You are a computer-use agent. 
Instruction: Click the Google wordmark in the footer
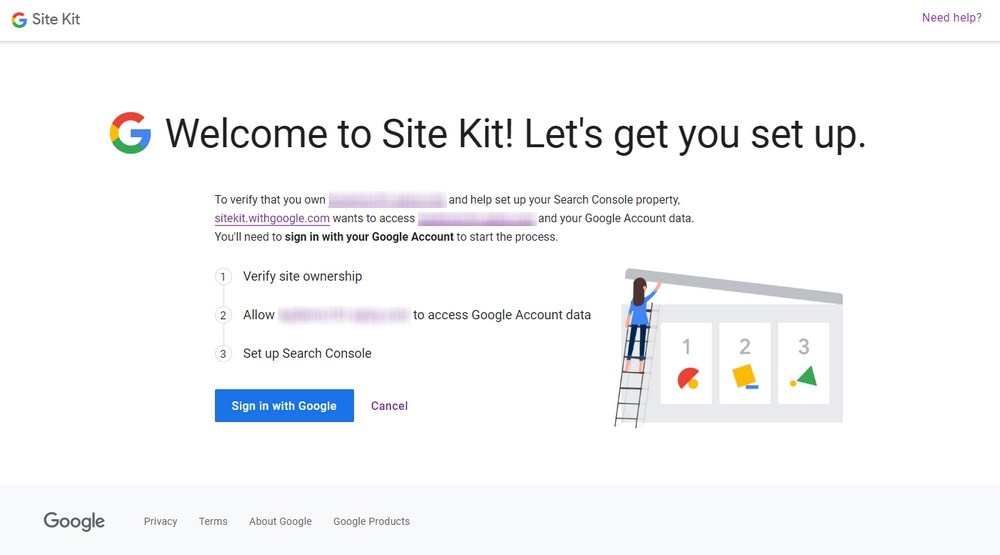74,521
